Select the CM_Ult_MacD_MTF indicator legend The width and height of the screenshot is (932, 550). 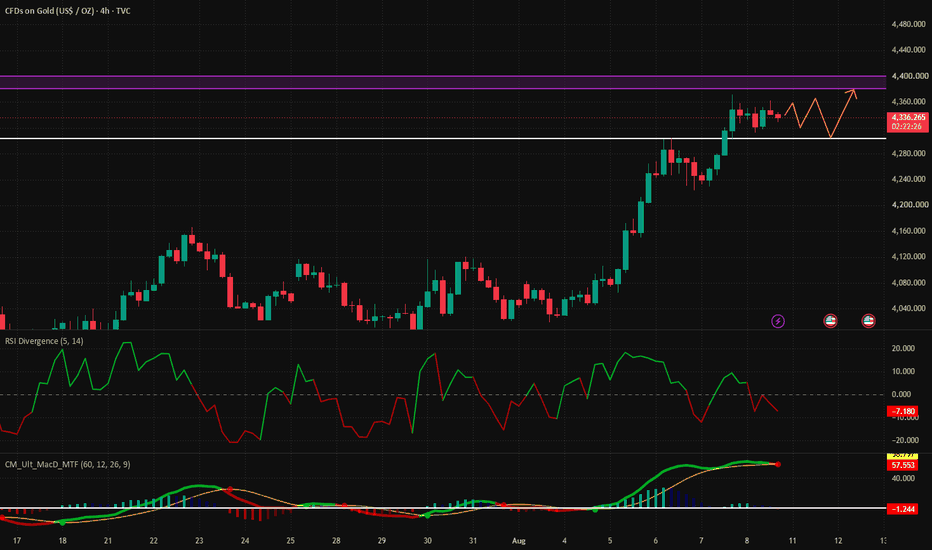(67, 464)
